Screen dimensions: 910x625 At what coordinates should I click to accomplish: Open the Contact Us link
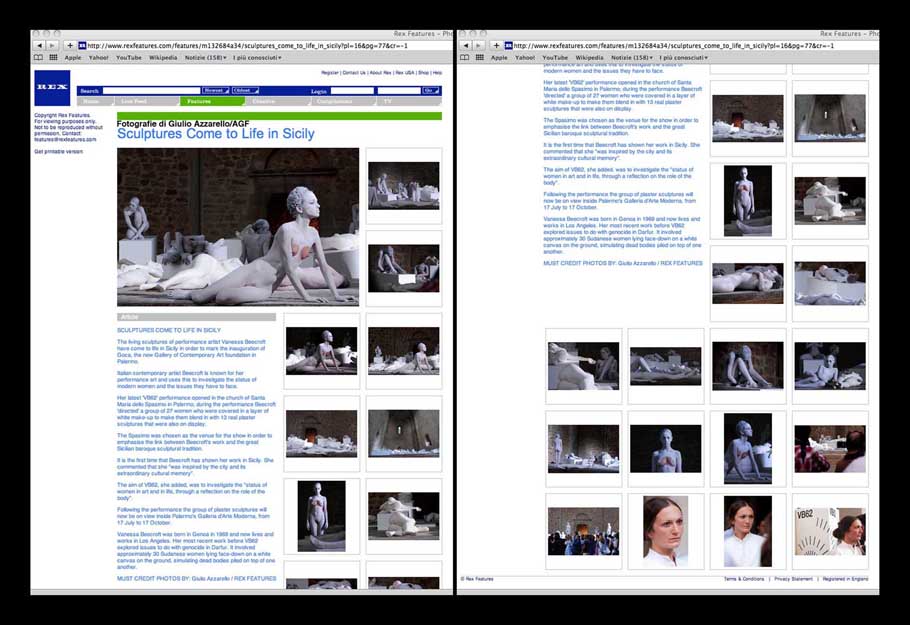(x=354, y=73)
